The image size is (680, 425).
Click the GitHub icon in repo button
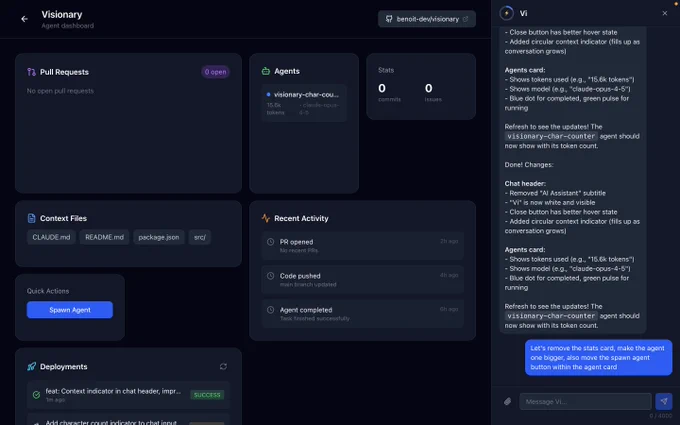click(x=389, y=19)
